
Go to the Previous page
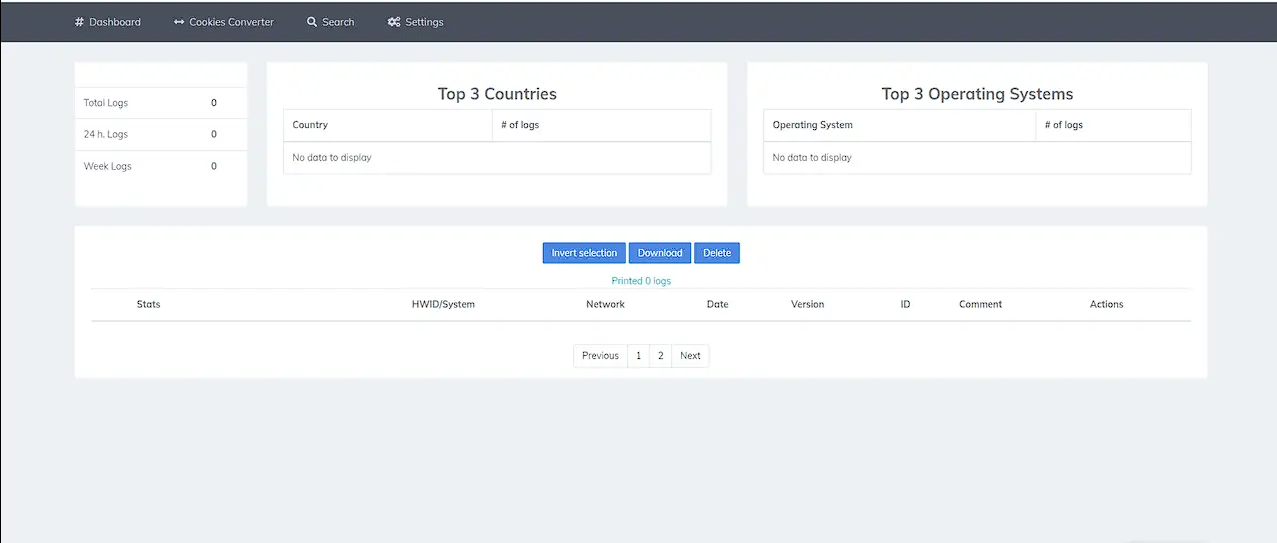(x=600, y=356)
